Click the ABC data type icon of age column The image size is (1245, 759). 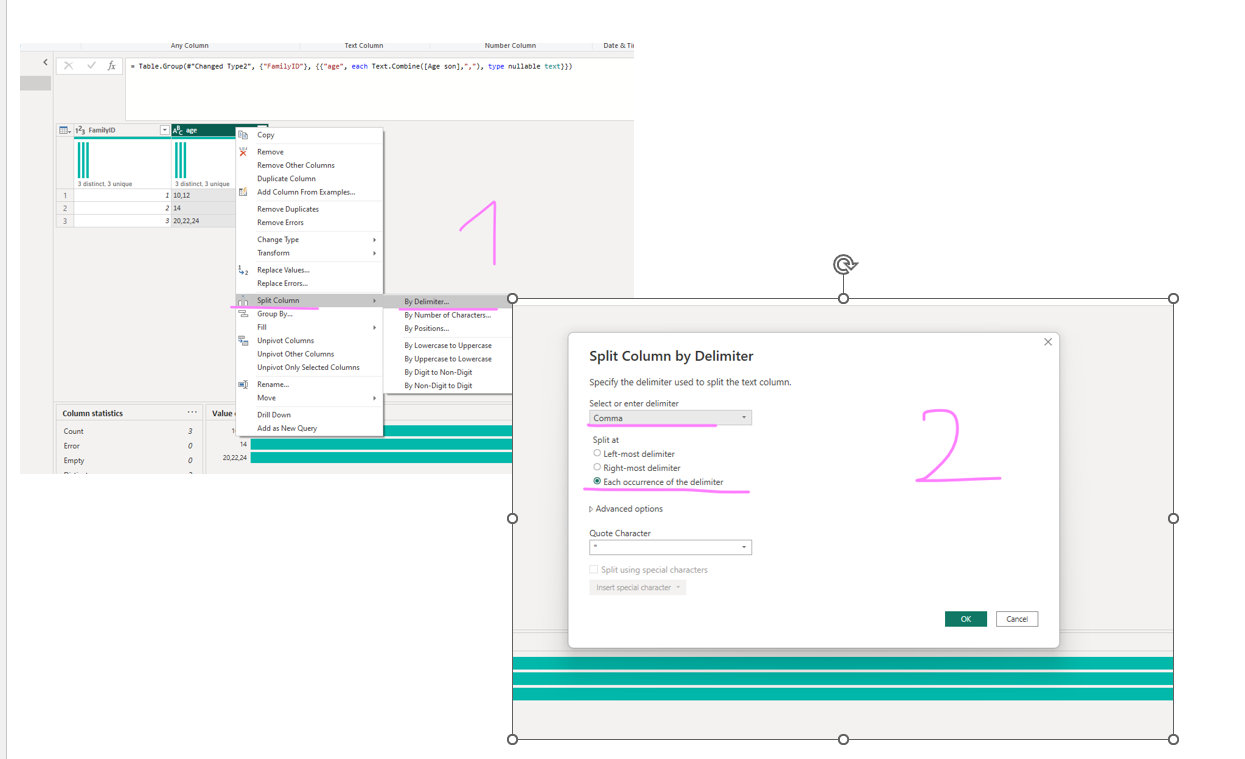(178, 130)
